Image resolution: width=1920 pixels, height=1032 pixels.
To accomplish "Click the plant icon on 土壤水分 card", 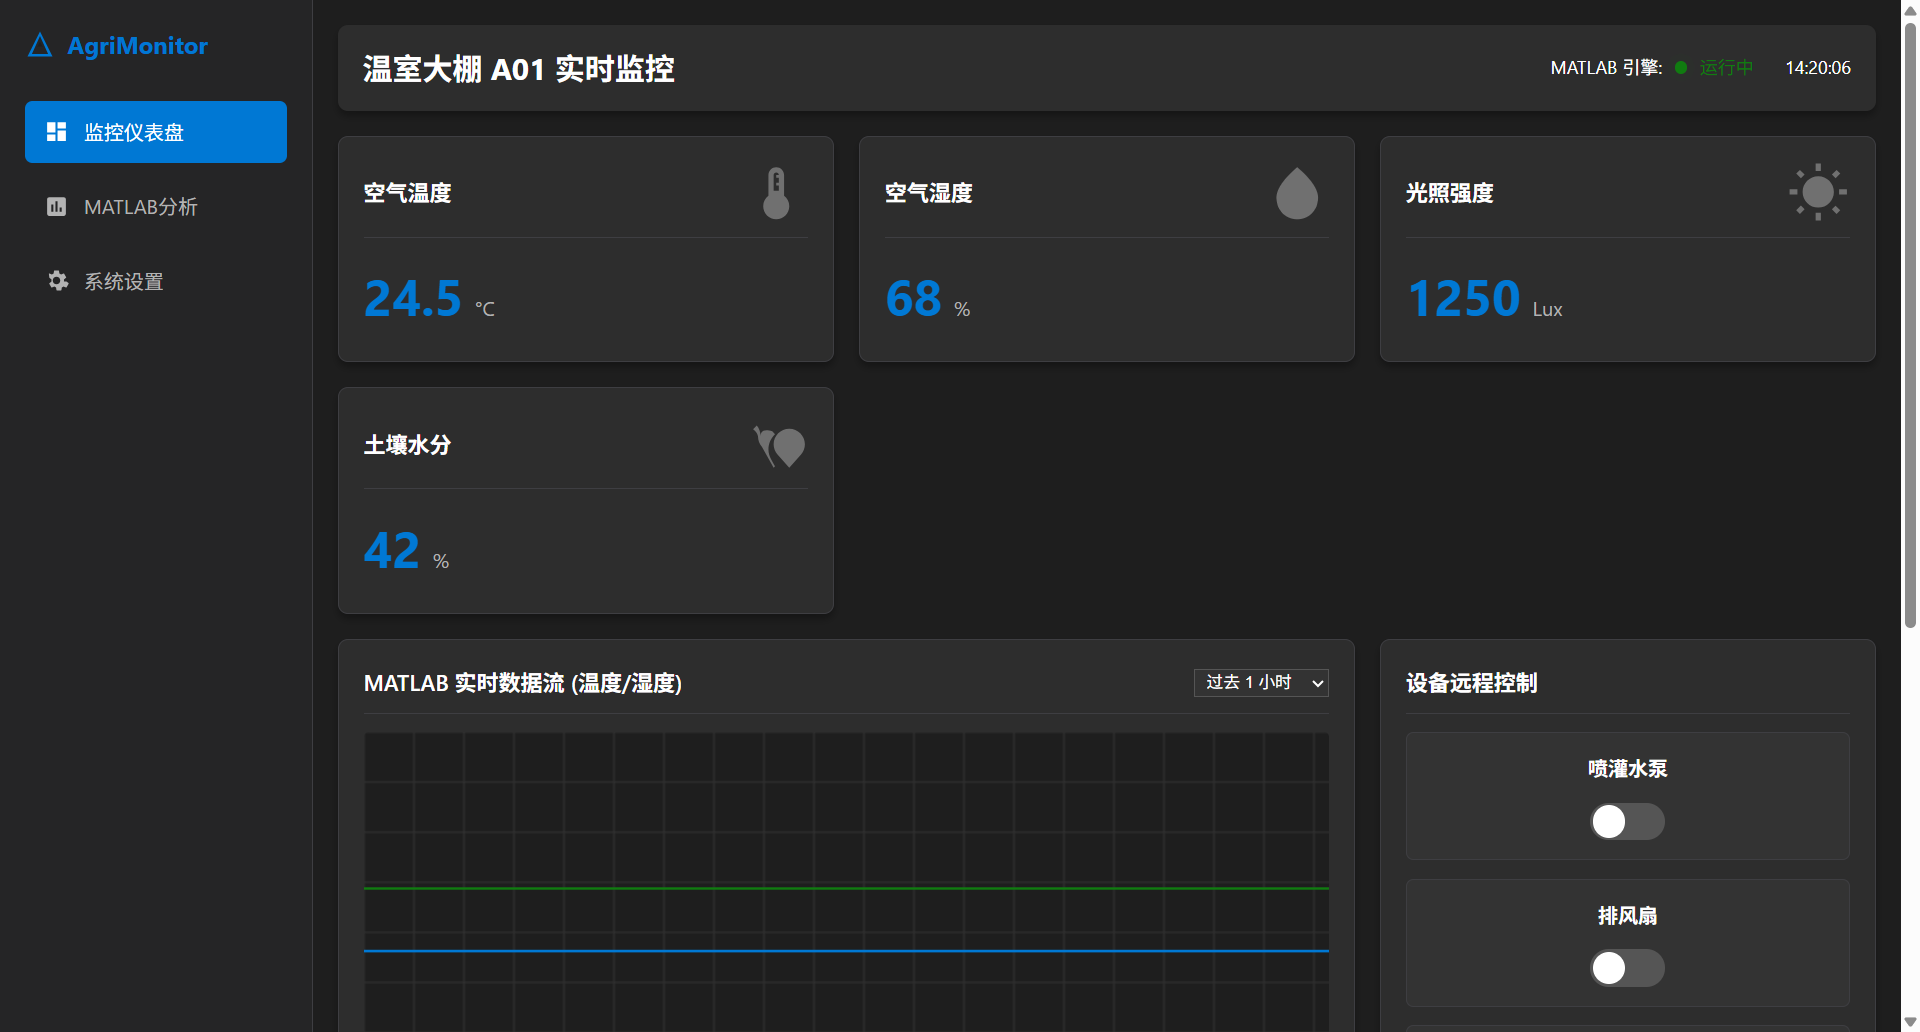I will pyautogui.click(x=780, y=446).
